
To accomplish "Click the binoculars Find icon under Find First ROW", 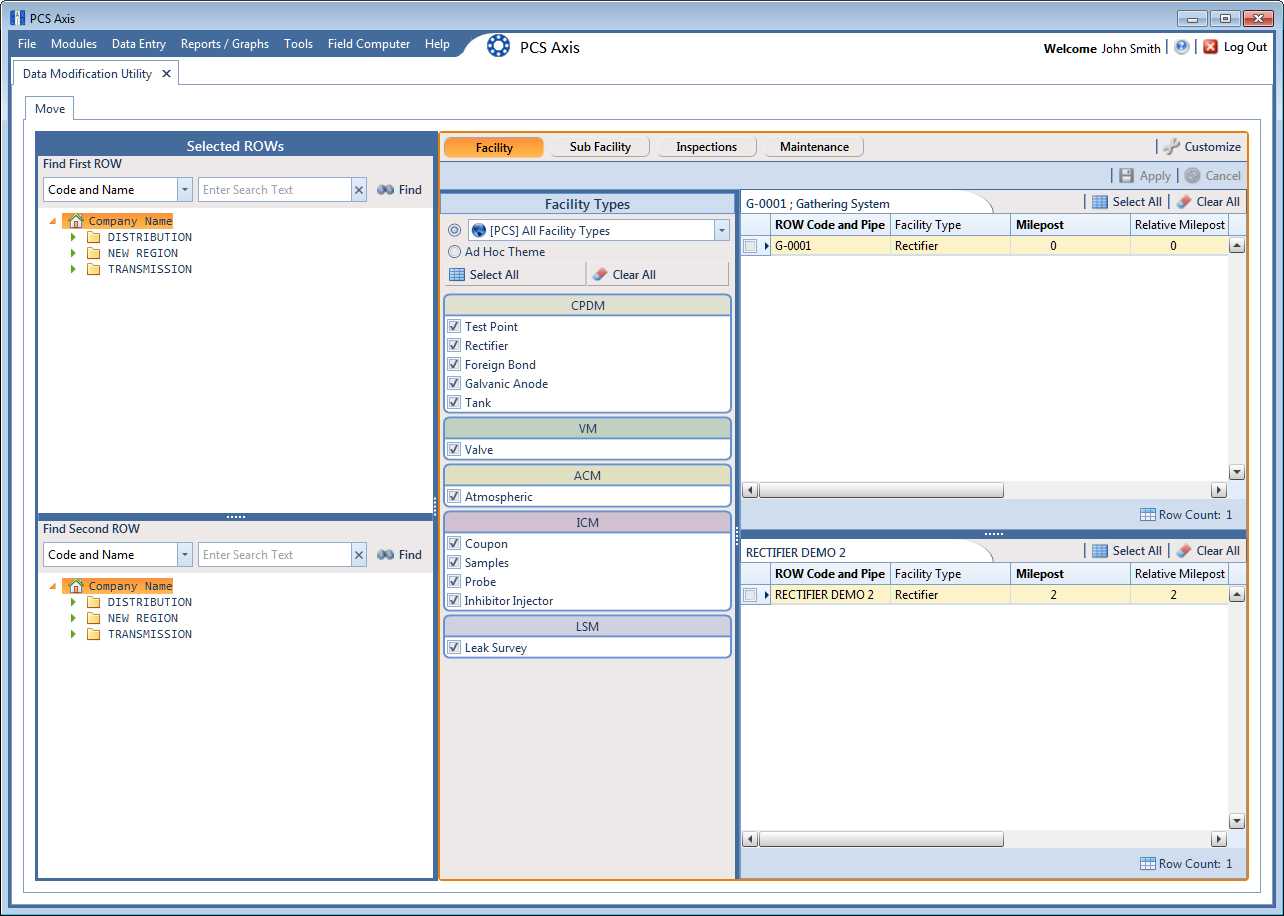I will [385, 190].
